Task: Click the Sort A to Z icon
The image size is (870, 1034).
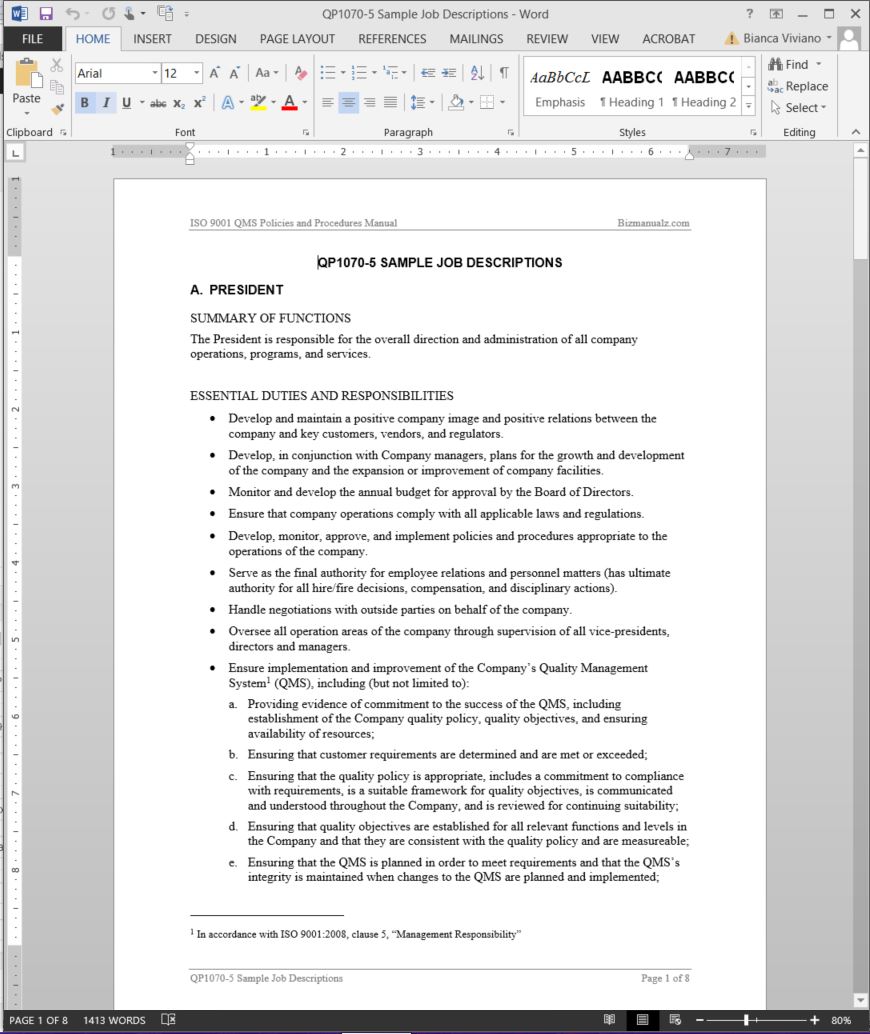Action: pos(478,73)
